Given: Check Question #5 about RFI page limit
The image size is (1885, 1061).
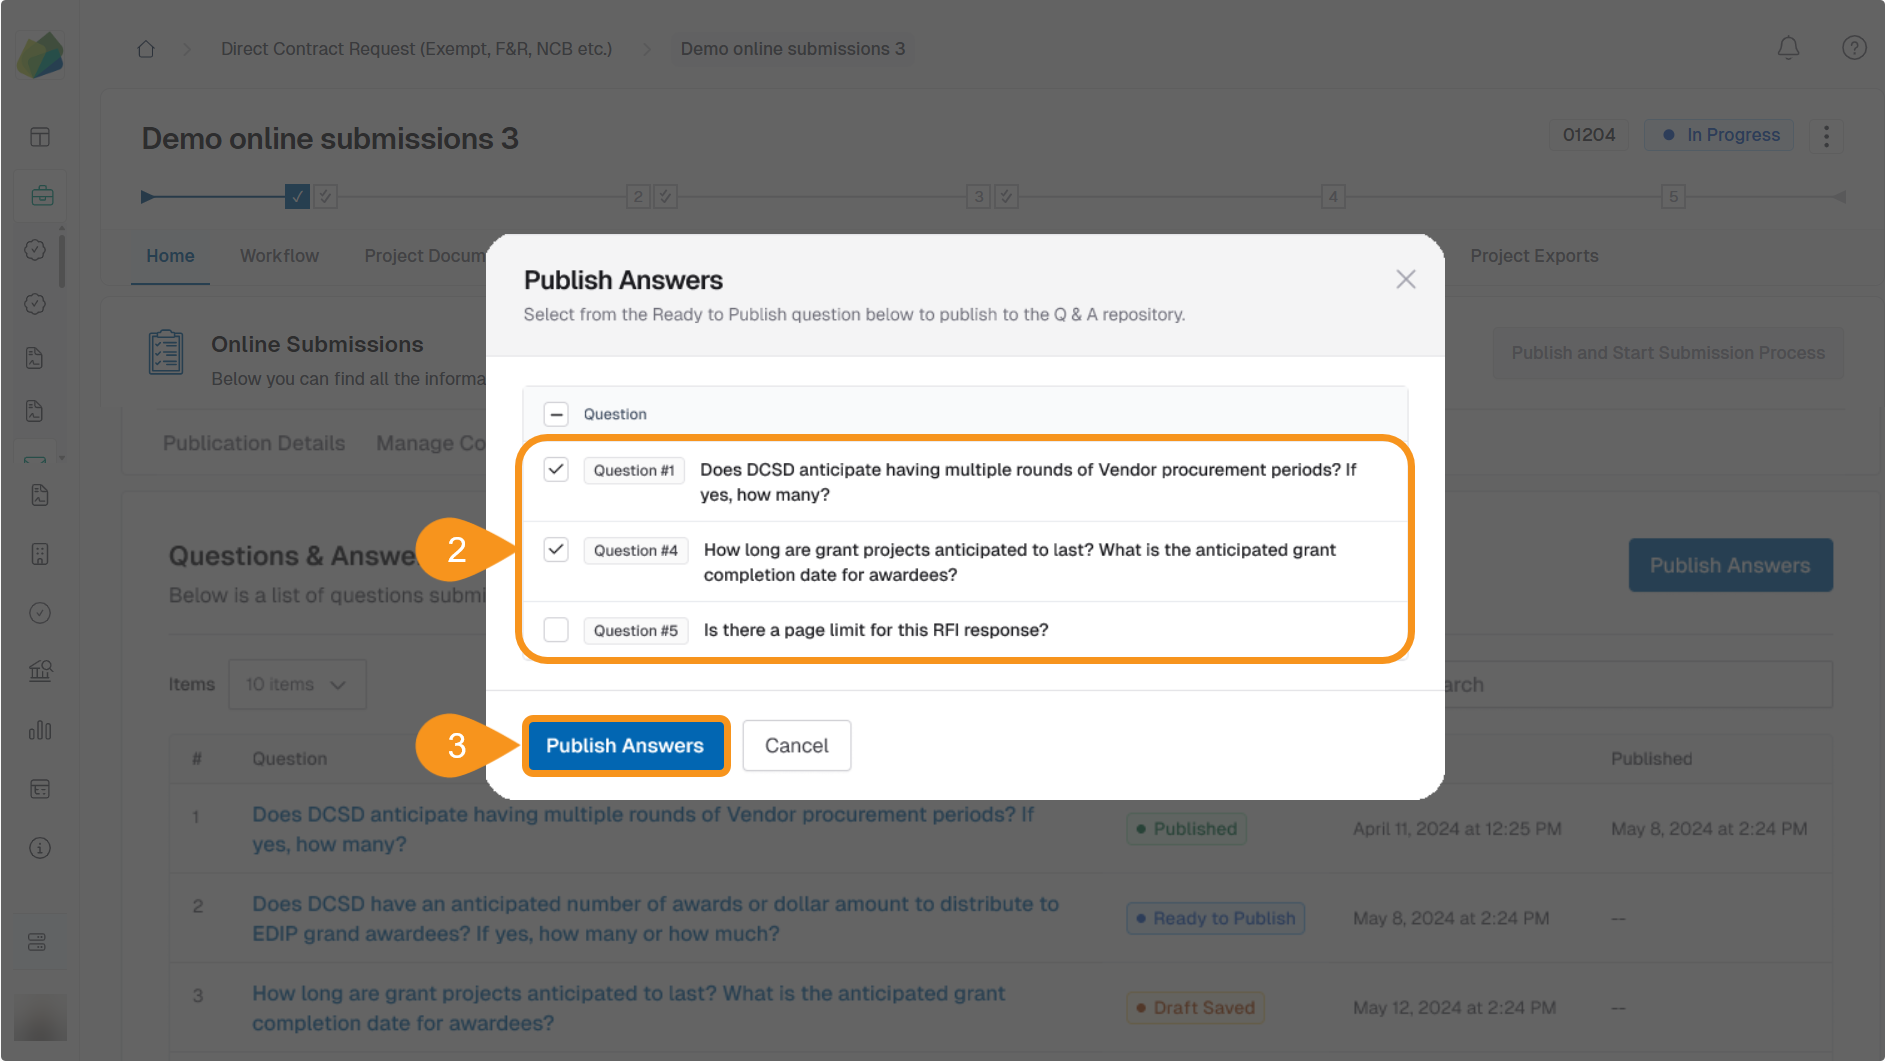Looking at the screenshot, I should 556,630.
